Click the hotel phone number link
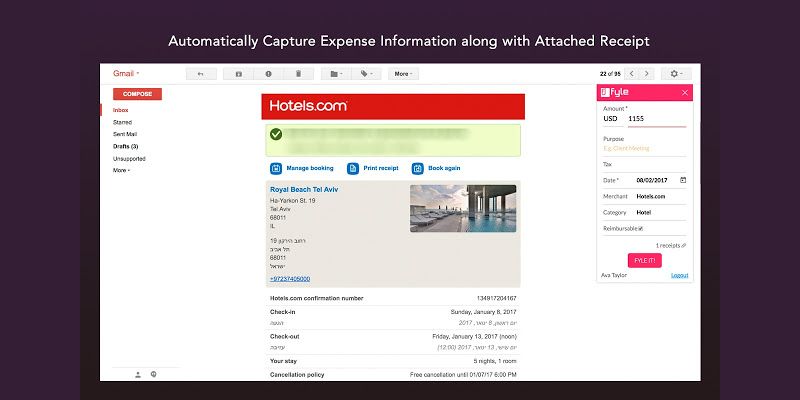This screenshot has width=800, height=400. 290,279
